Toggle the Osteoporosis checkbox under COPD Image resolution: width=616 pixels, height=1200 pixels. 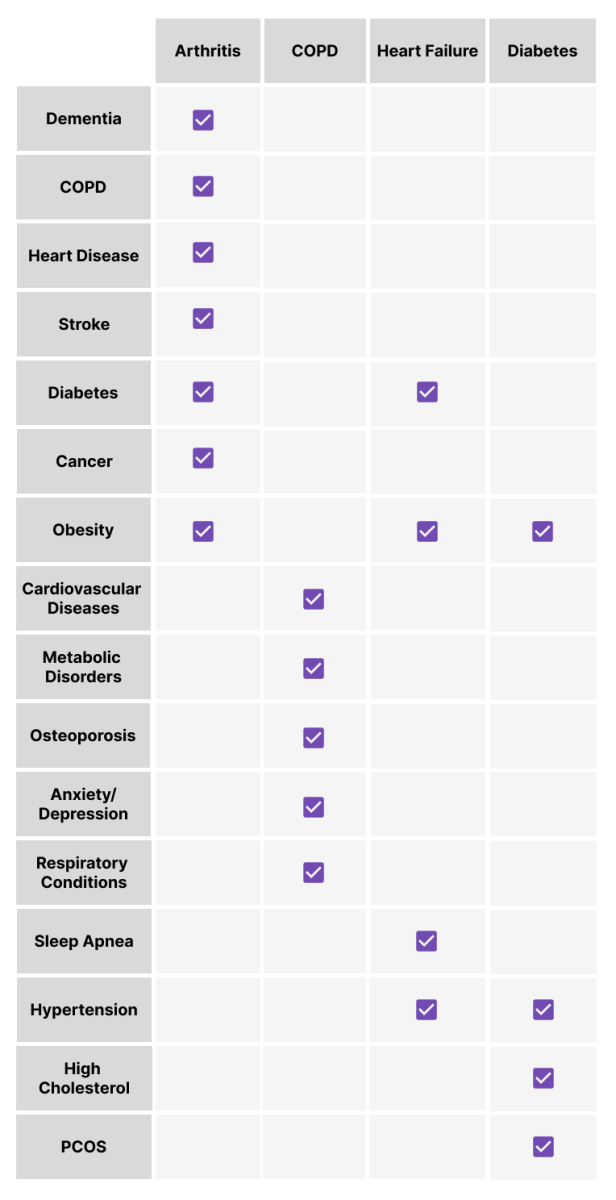313,737
